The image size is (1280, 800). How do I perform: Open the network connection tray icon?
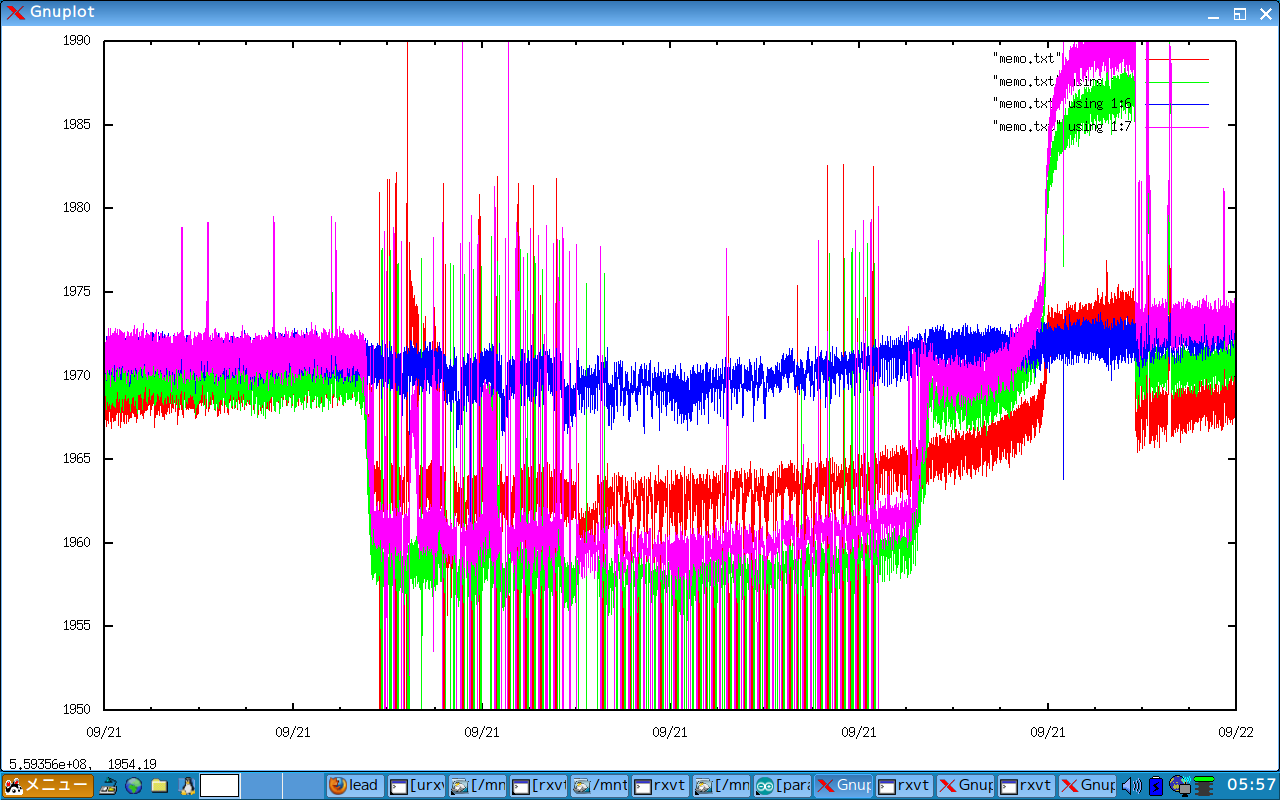[x=1179, y=785]
